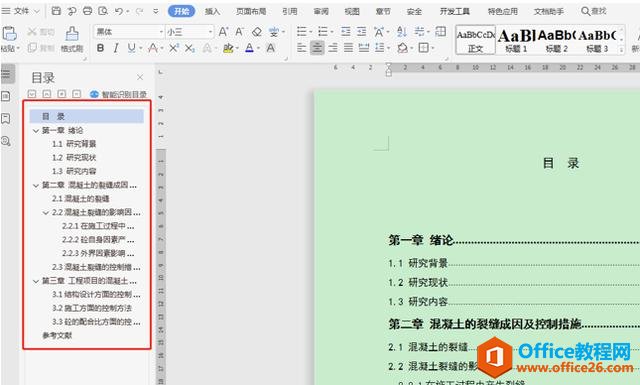This screenshot has height=385, width=640.
Task: Toggle align left button
Action: pyautogui.click(x=301, y=48)
